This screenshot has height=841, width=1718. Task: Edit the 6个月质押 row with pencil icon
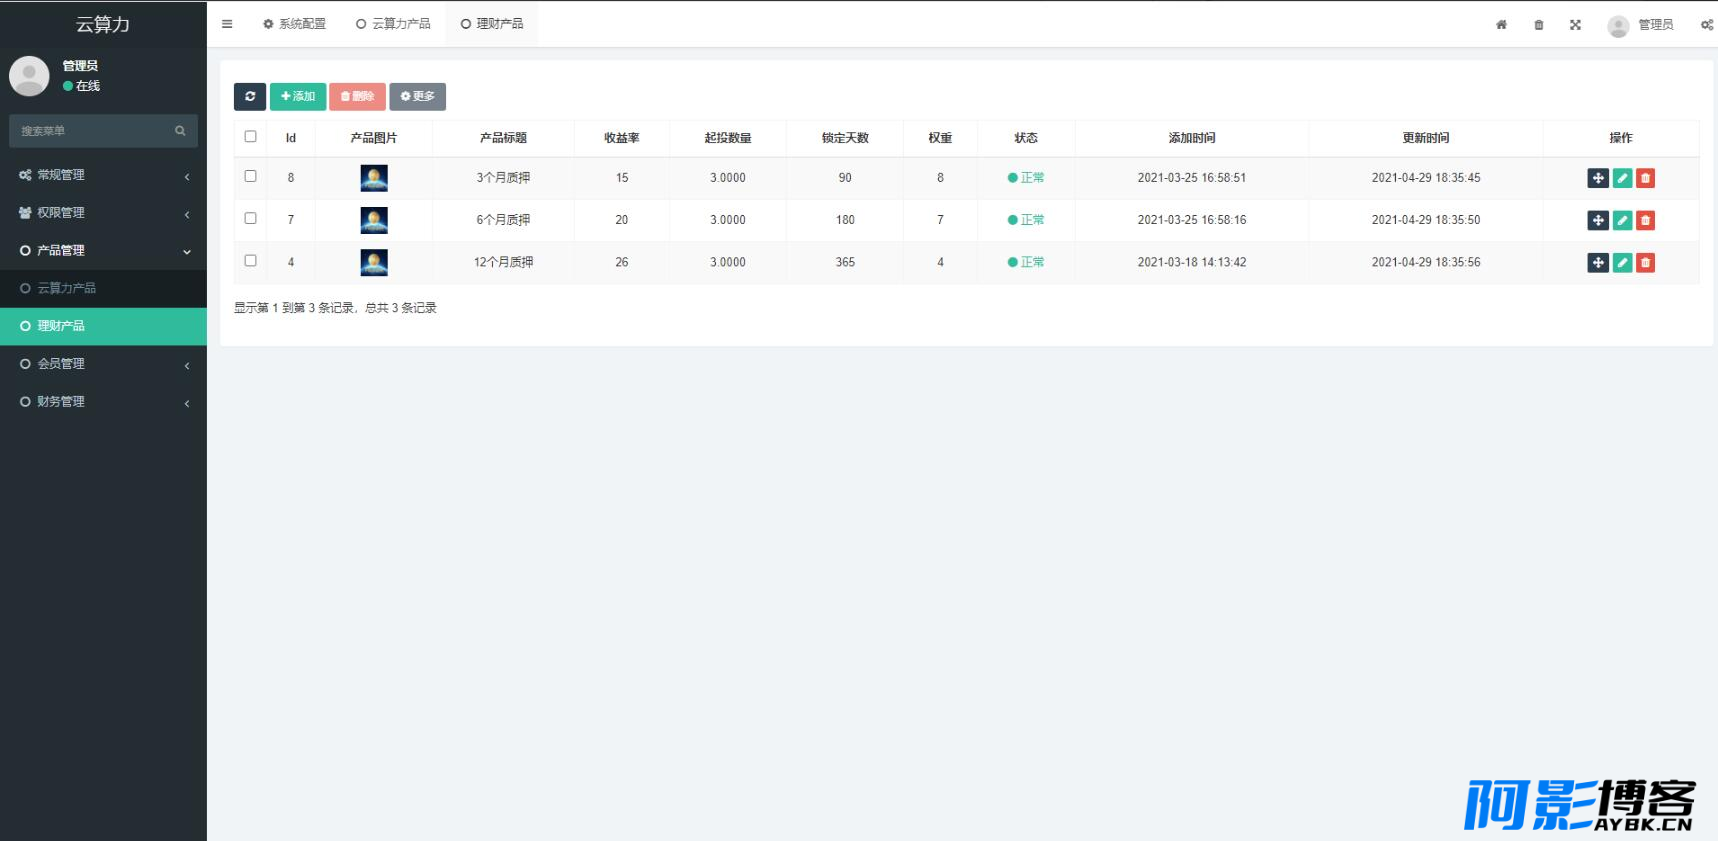pos(1622,220)
